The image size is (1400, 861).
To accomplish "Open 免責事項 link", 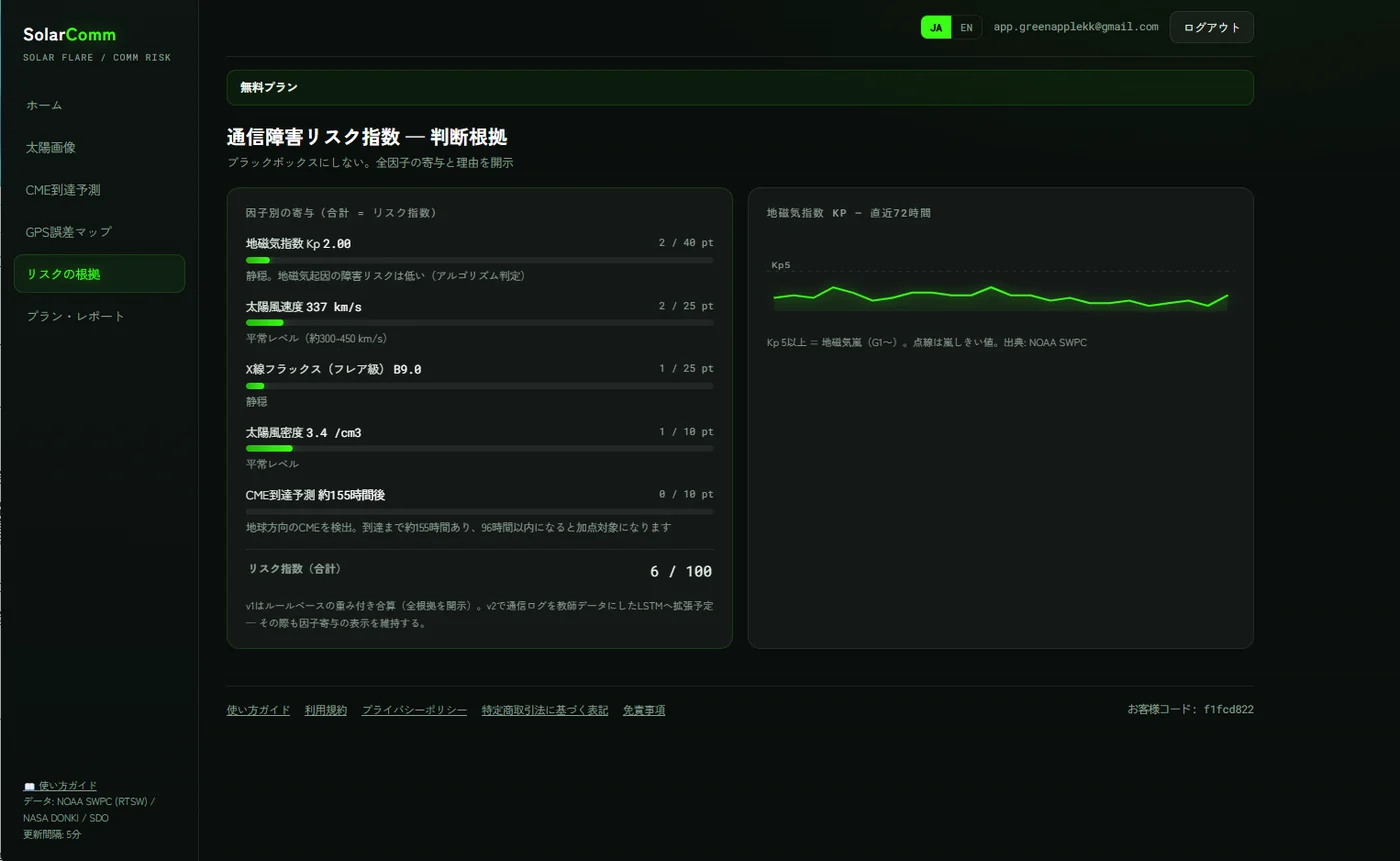I will [644, 710].
